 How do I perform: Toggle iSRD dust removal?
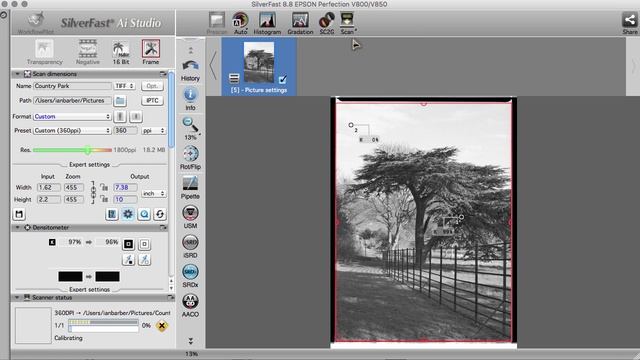click(190, 246)
